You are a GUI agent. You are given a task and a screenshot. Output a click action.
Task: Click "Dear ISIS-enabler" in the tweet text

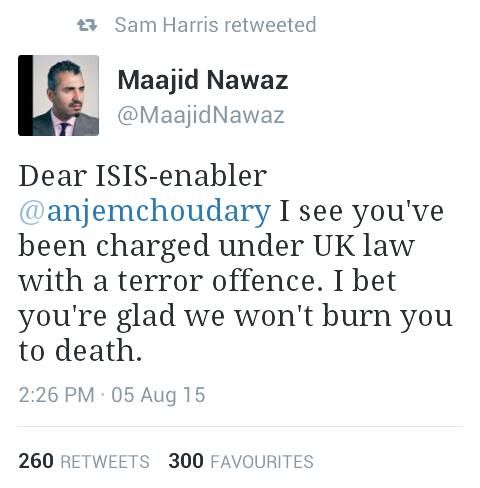(x=143, y=176)
